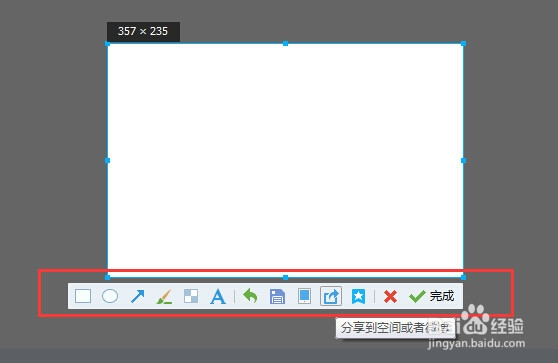The height and width of the screenshot is (363, 558).
Task: Click the 357 × 235 size label
Action: click(143, 32)
